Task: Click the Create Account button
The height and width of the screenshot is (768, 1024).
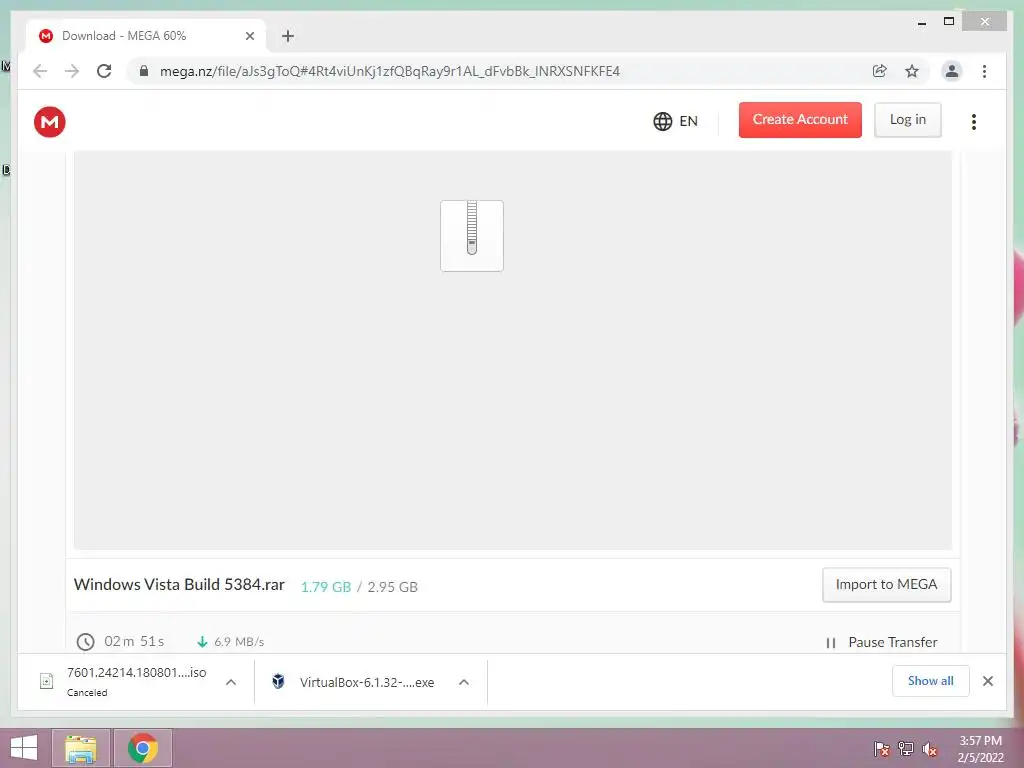Action: pyautogui.click(x=800, y=120)
